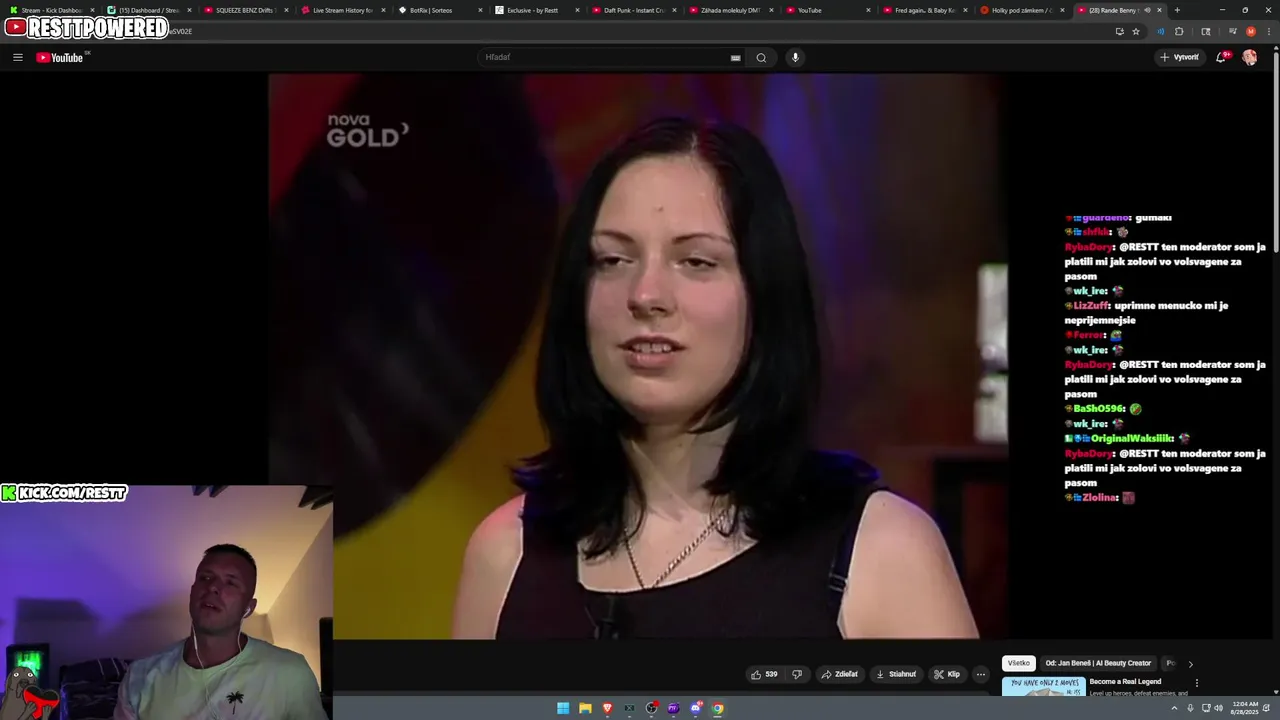This screenshot has width=1280, height=720.
Task: Open the Become a Real Legend ad thumbnail
Action: pos(1043,686)
